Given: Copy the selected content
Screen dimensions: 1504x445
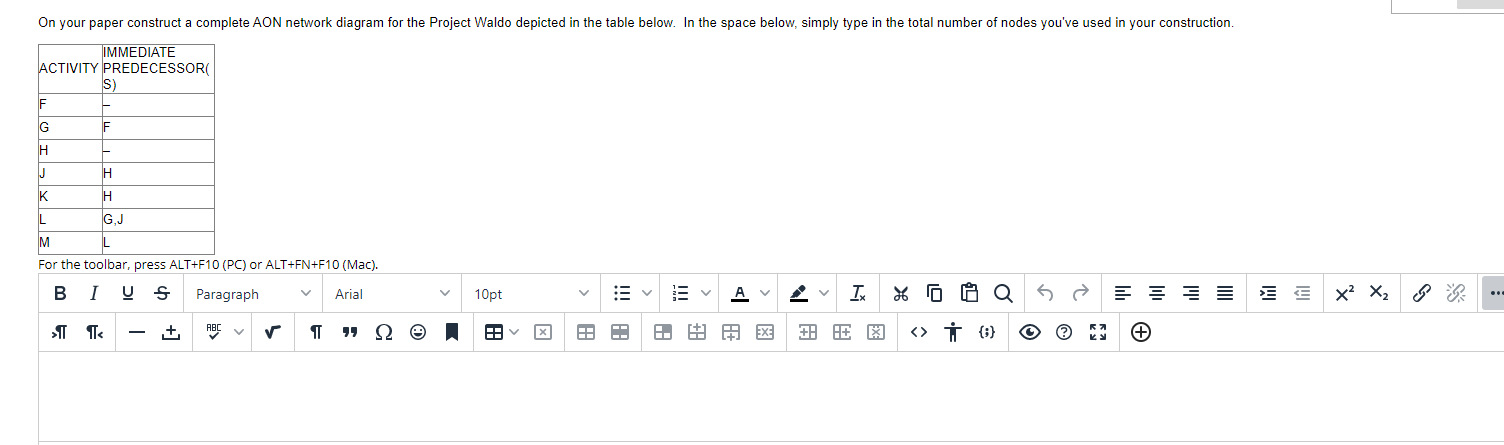Looking at the screenshot, I should pos(934,294).
